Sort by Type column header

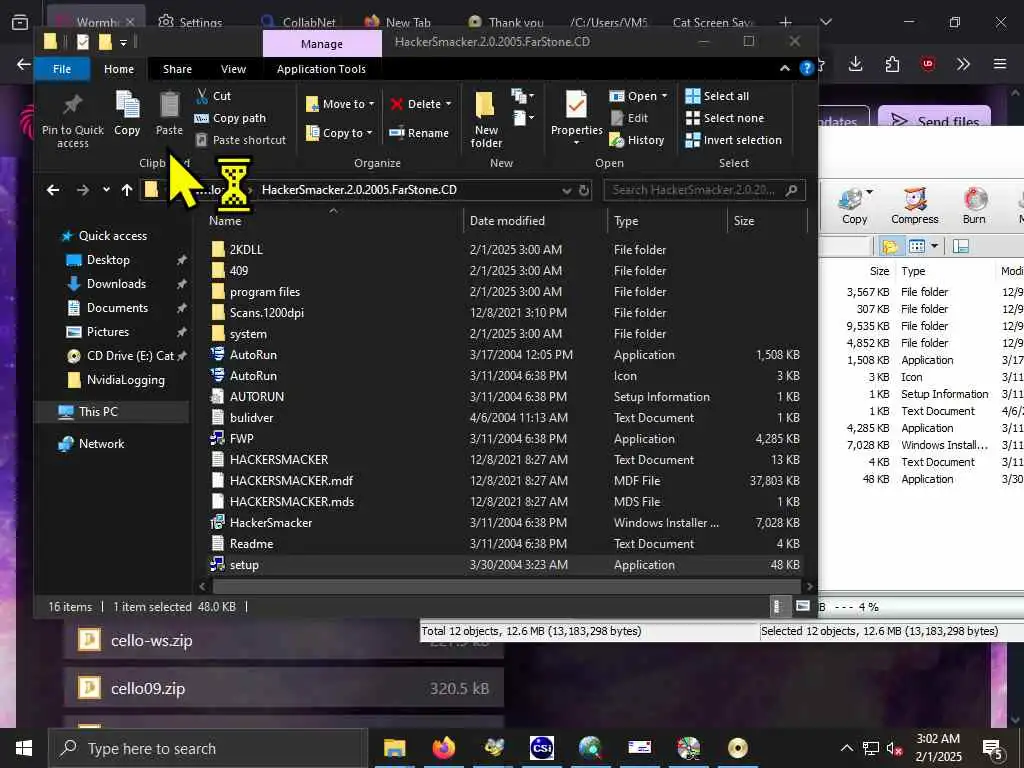click(626, 221)
